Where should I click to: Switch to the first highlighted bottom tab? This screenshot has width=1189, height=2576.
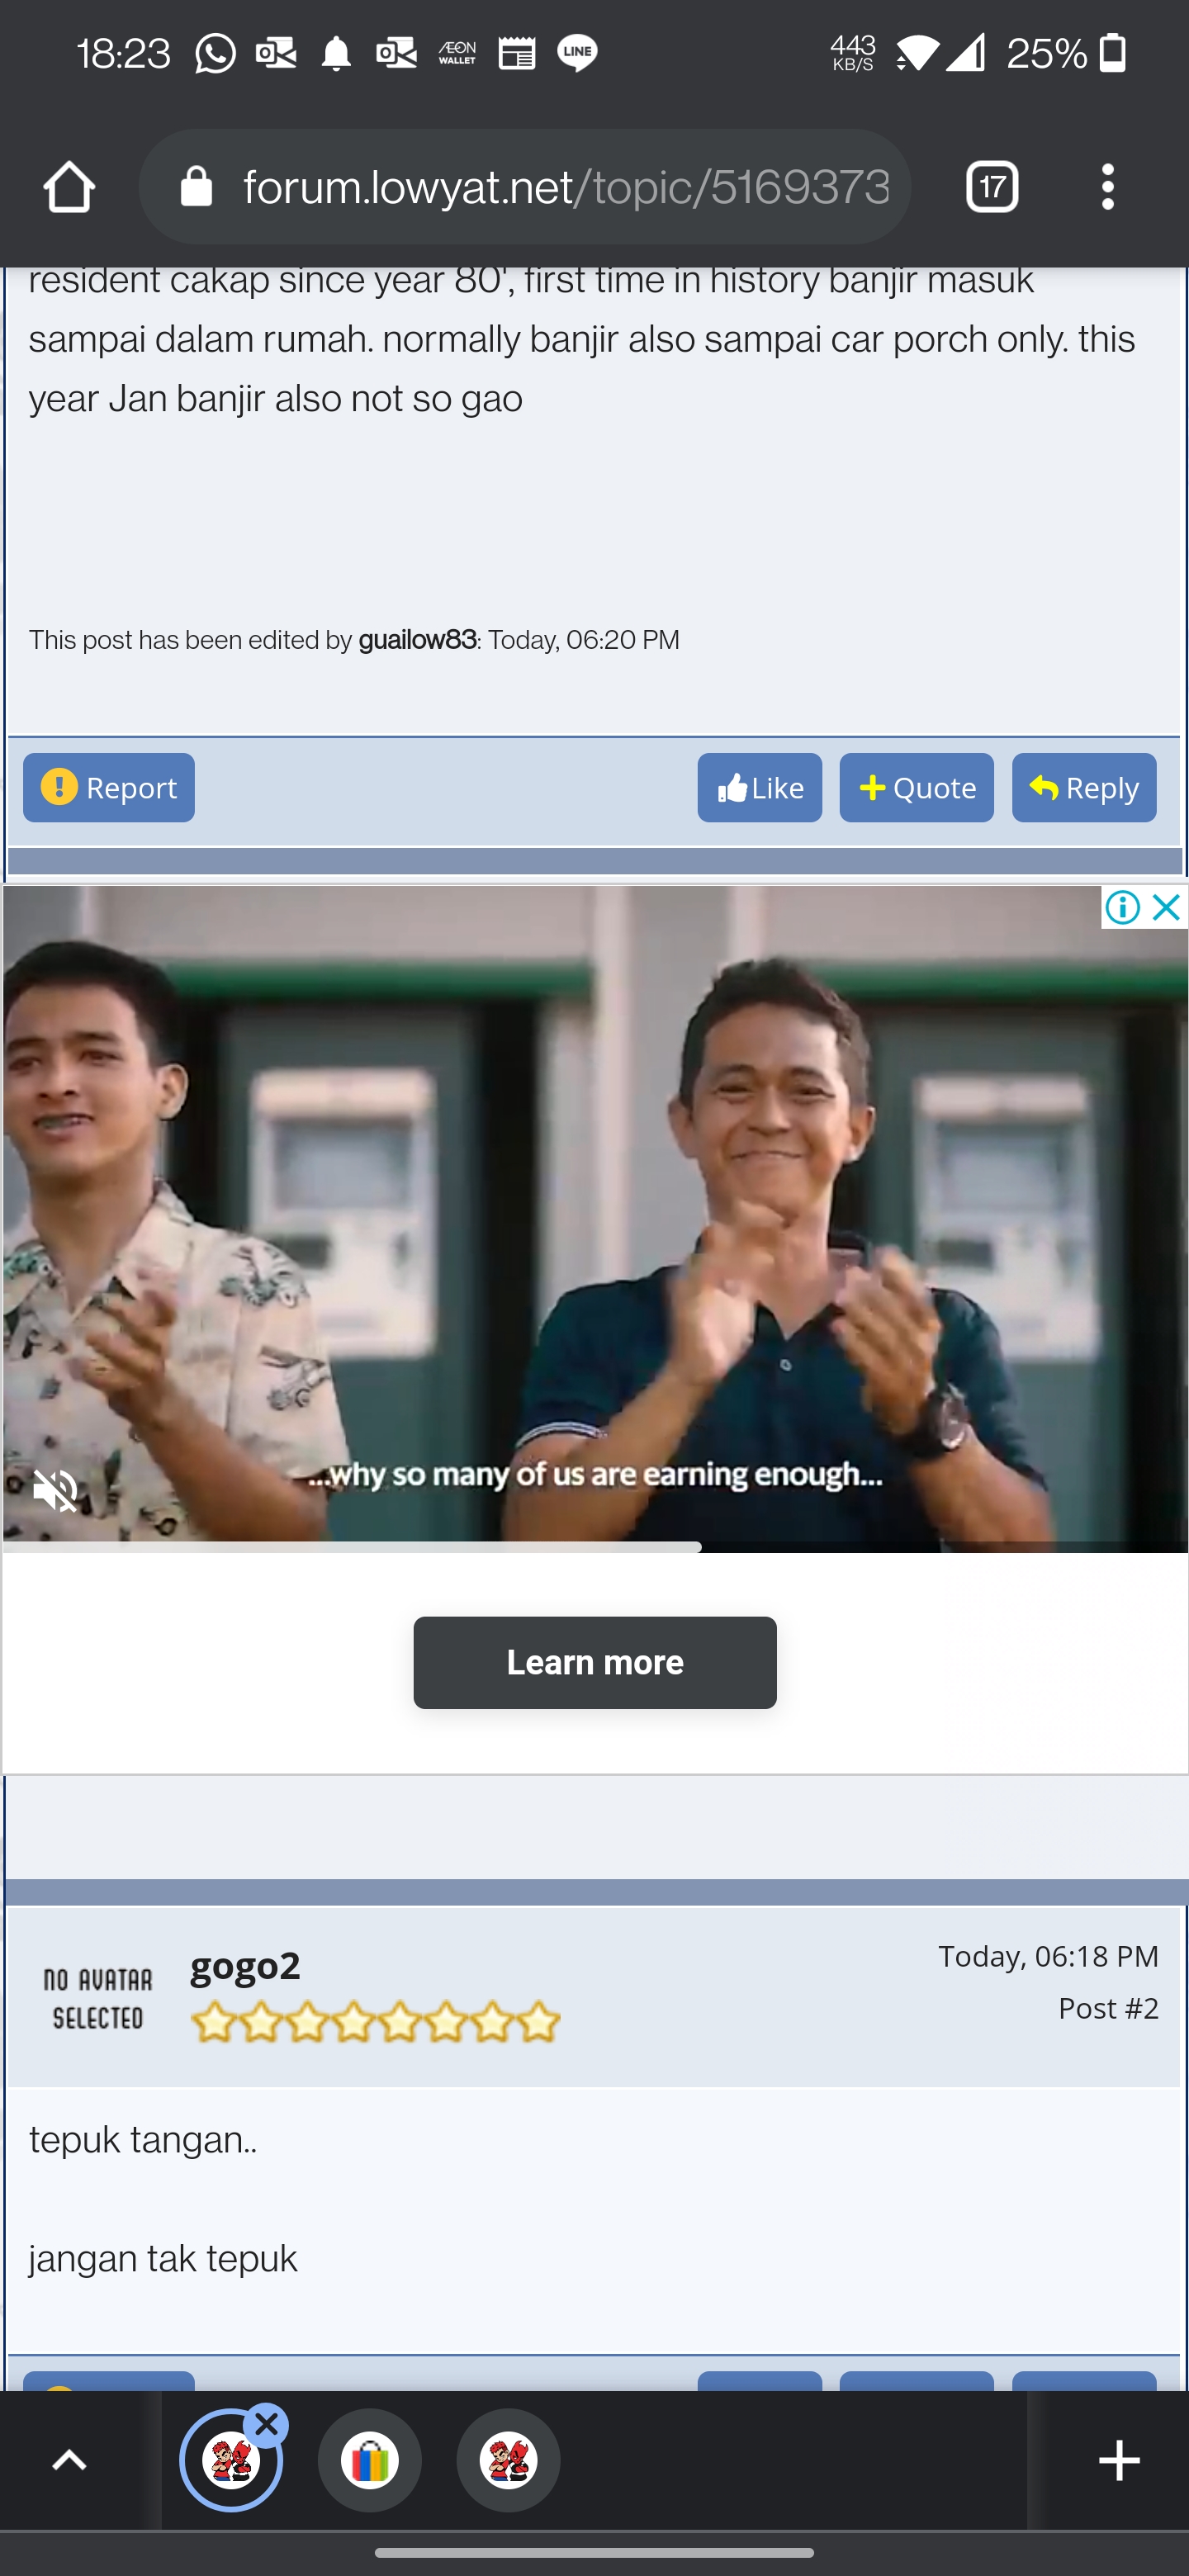(x=231, y=2460)
